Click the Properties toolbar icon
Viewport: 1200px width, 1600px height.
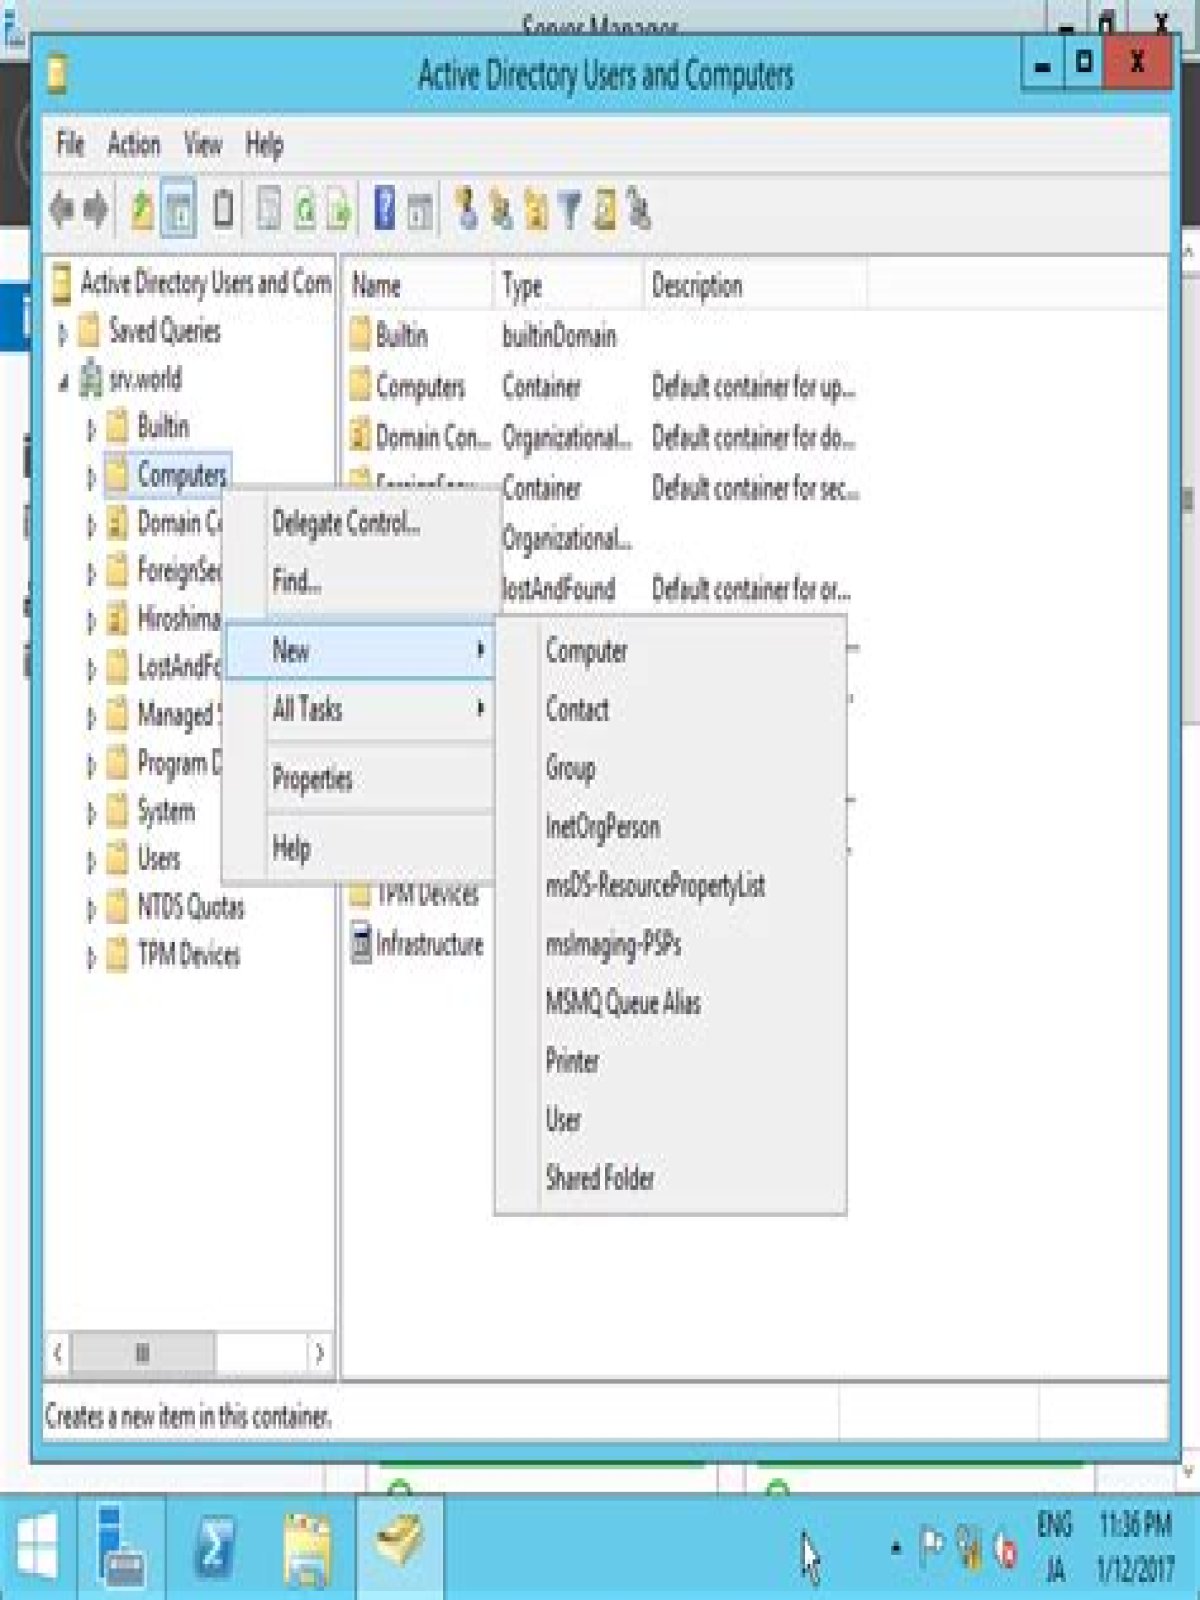[x=268, y=210]
